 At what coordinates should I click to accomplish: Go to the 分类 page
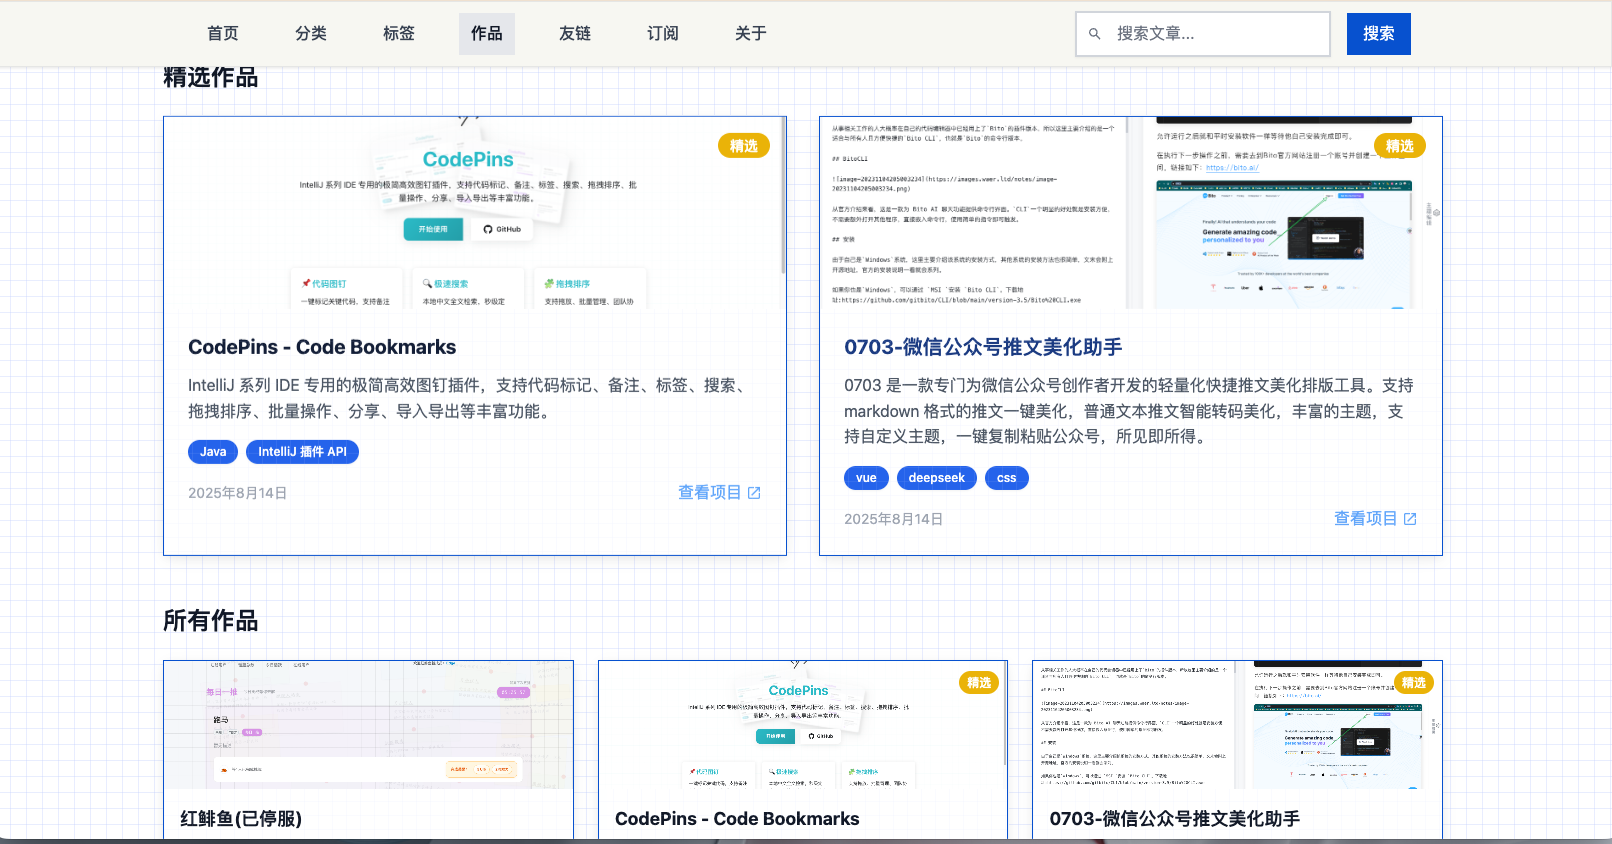[311, 34]
